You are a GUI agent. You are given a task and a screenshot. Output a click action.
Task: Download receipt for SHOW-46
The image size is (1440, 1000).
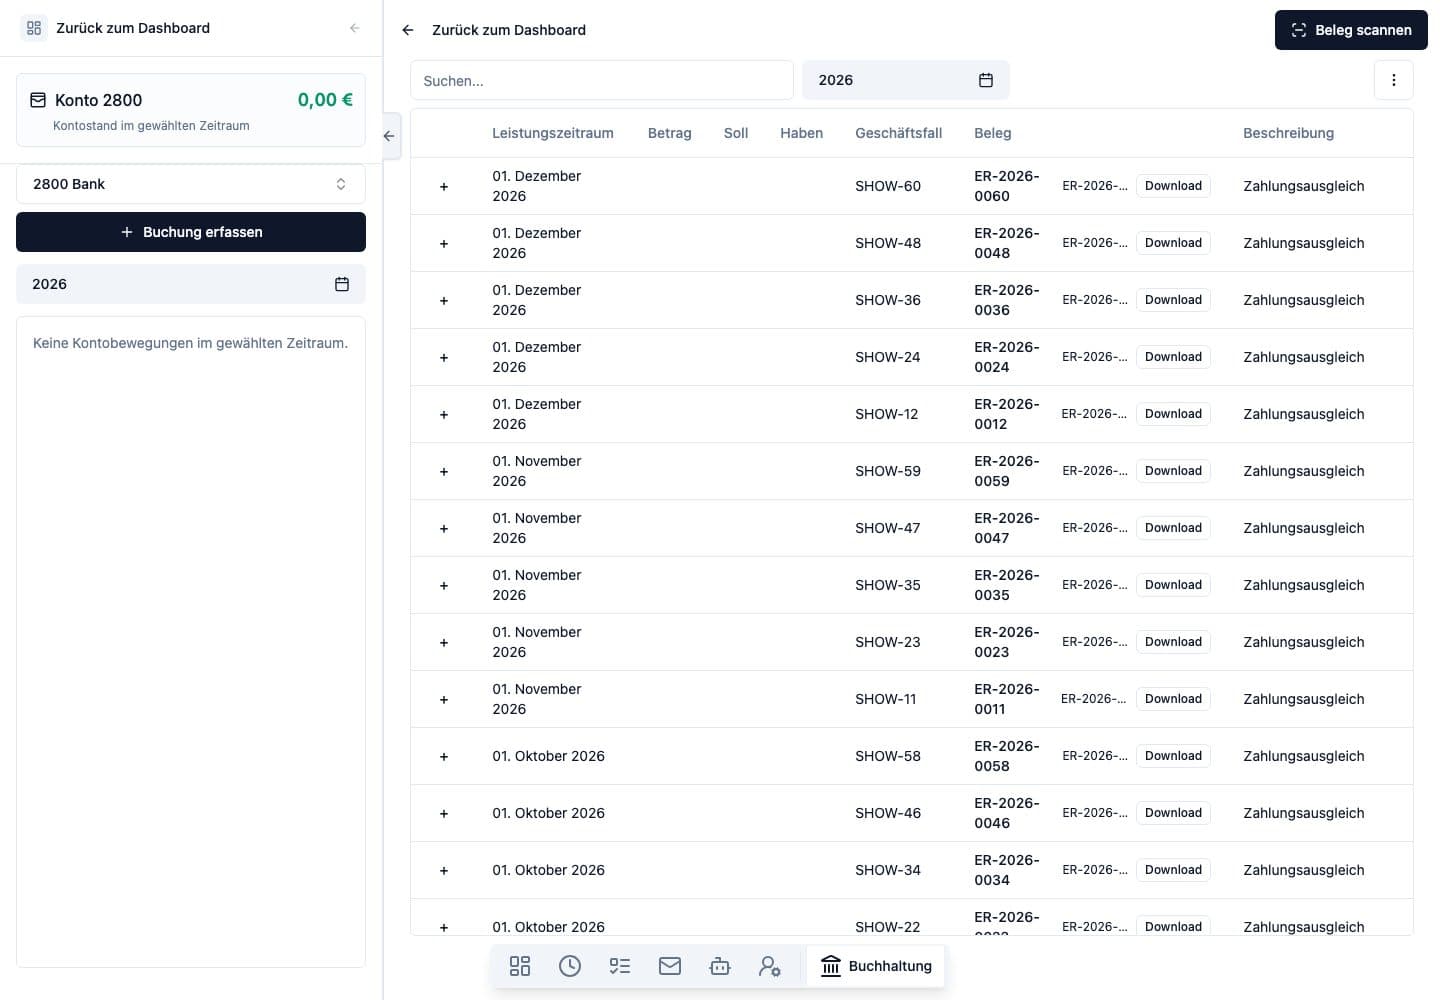1173,813
